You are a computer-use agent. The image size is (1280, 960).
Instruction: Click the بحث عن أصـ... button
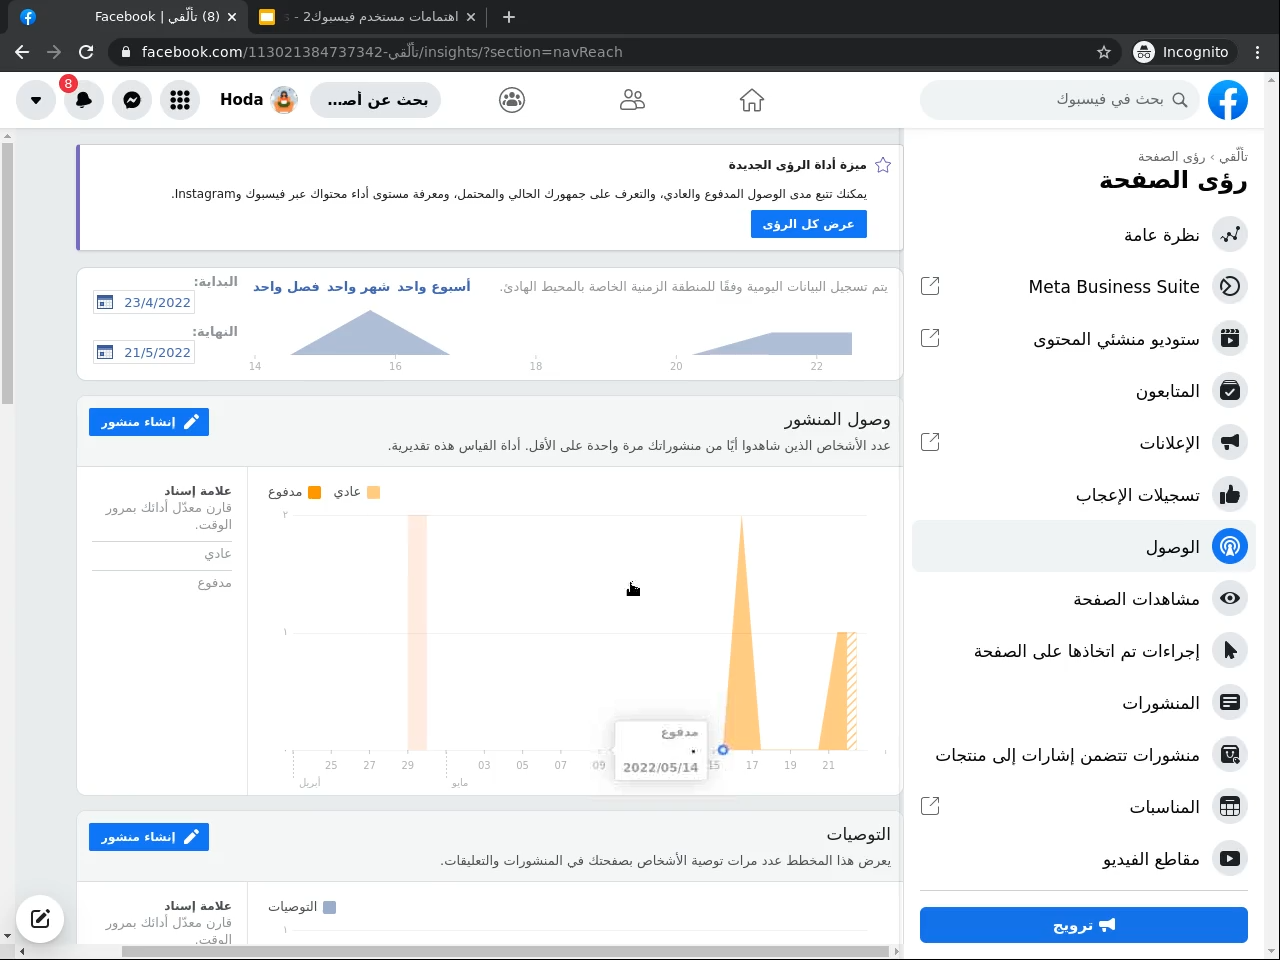coord(376,100)
